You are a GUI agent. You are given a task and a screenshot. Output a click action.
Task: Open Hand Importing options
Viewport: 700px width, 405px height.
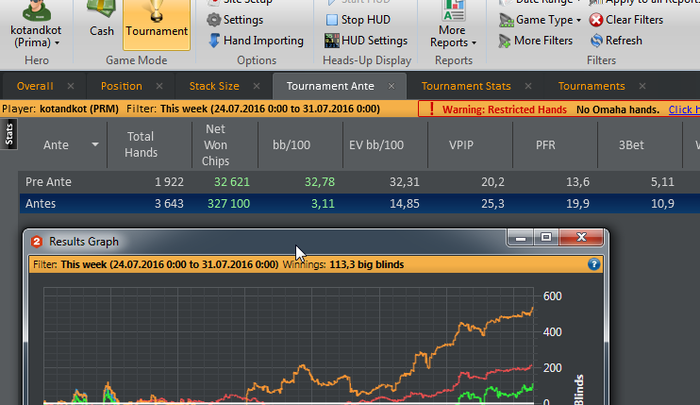[x=256, y=41]
